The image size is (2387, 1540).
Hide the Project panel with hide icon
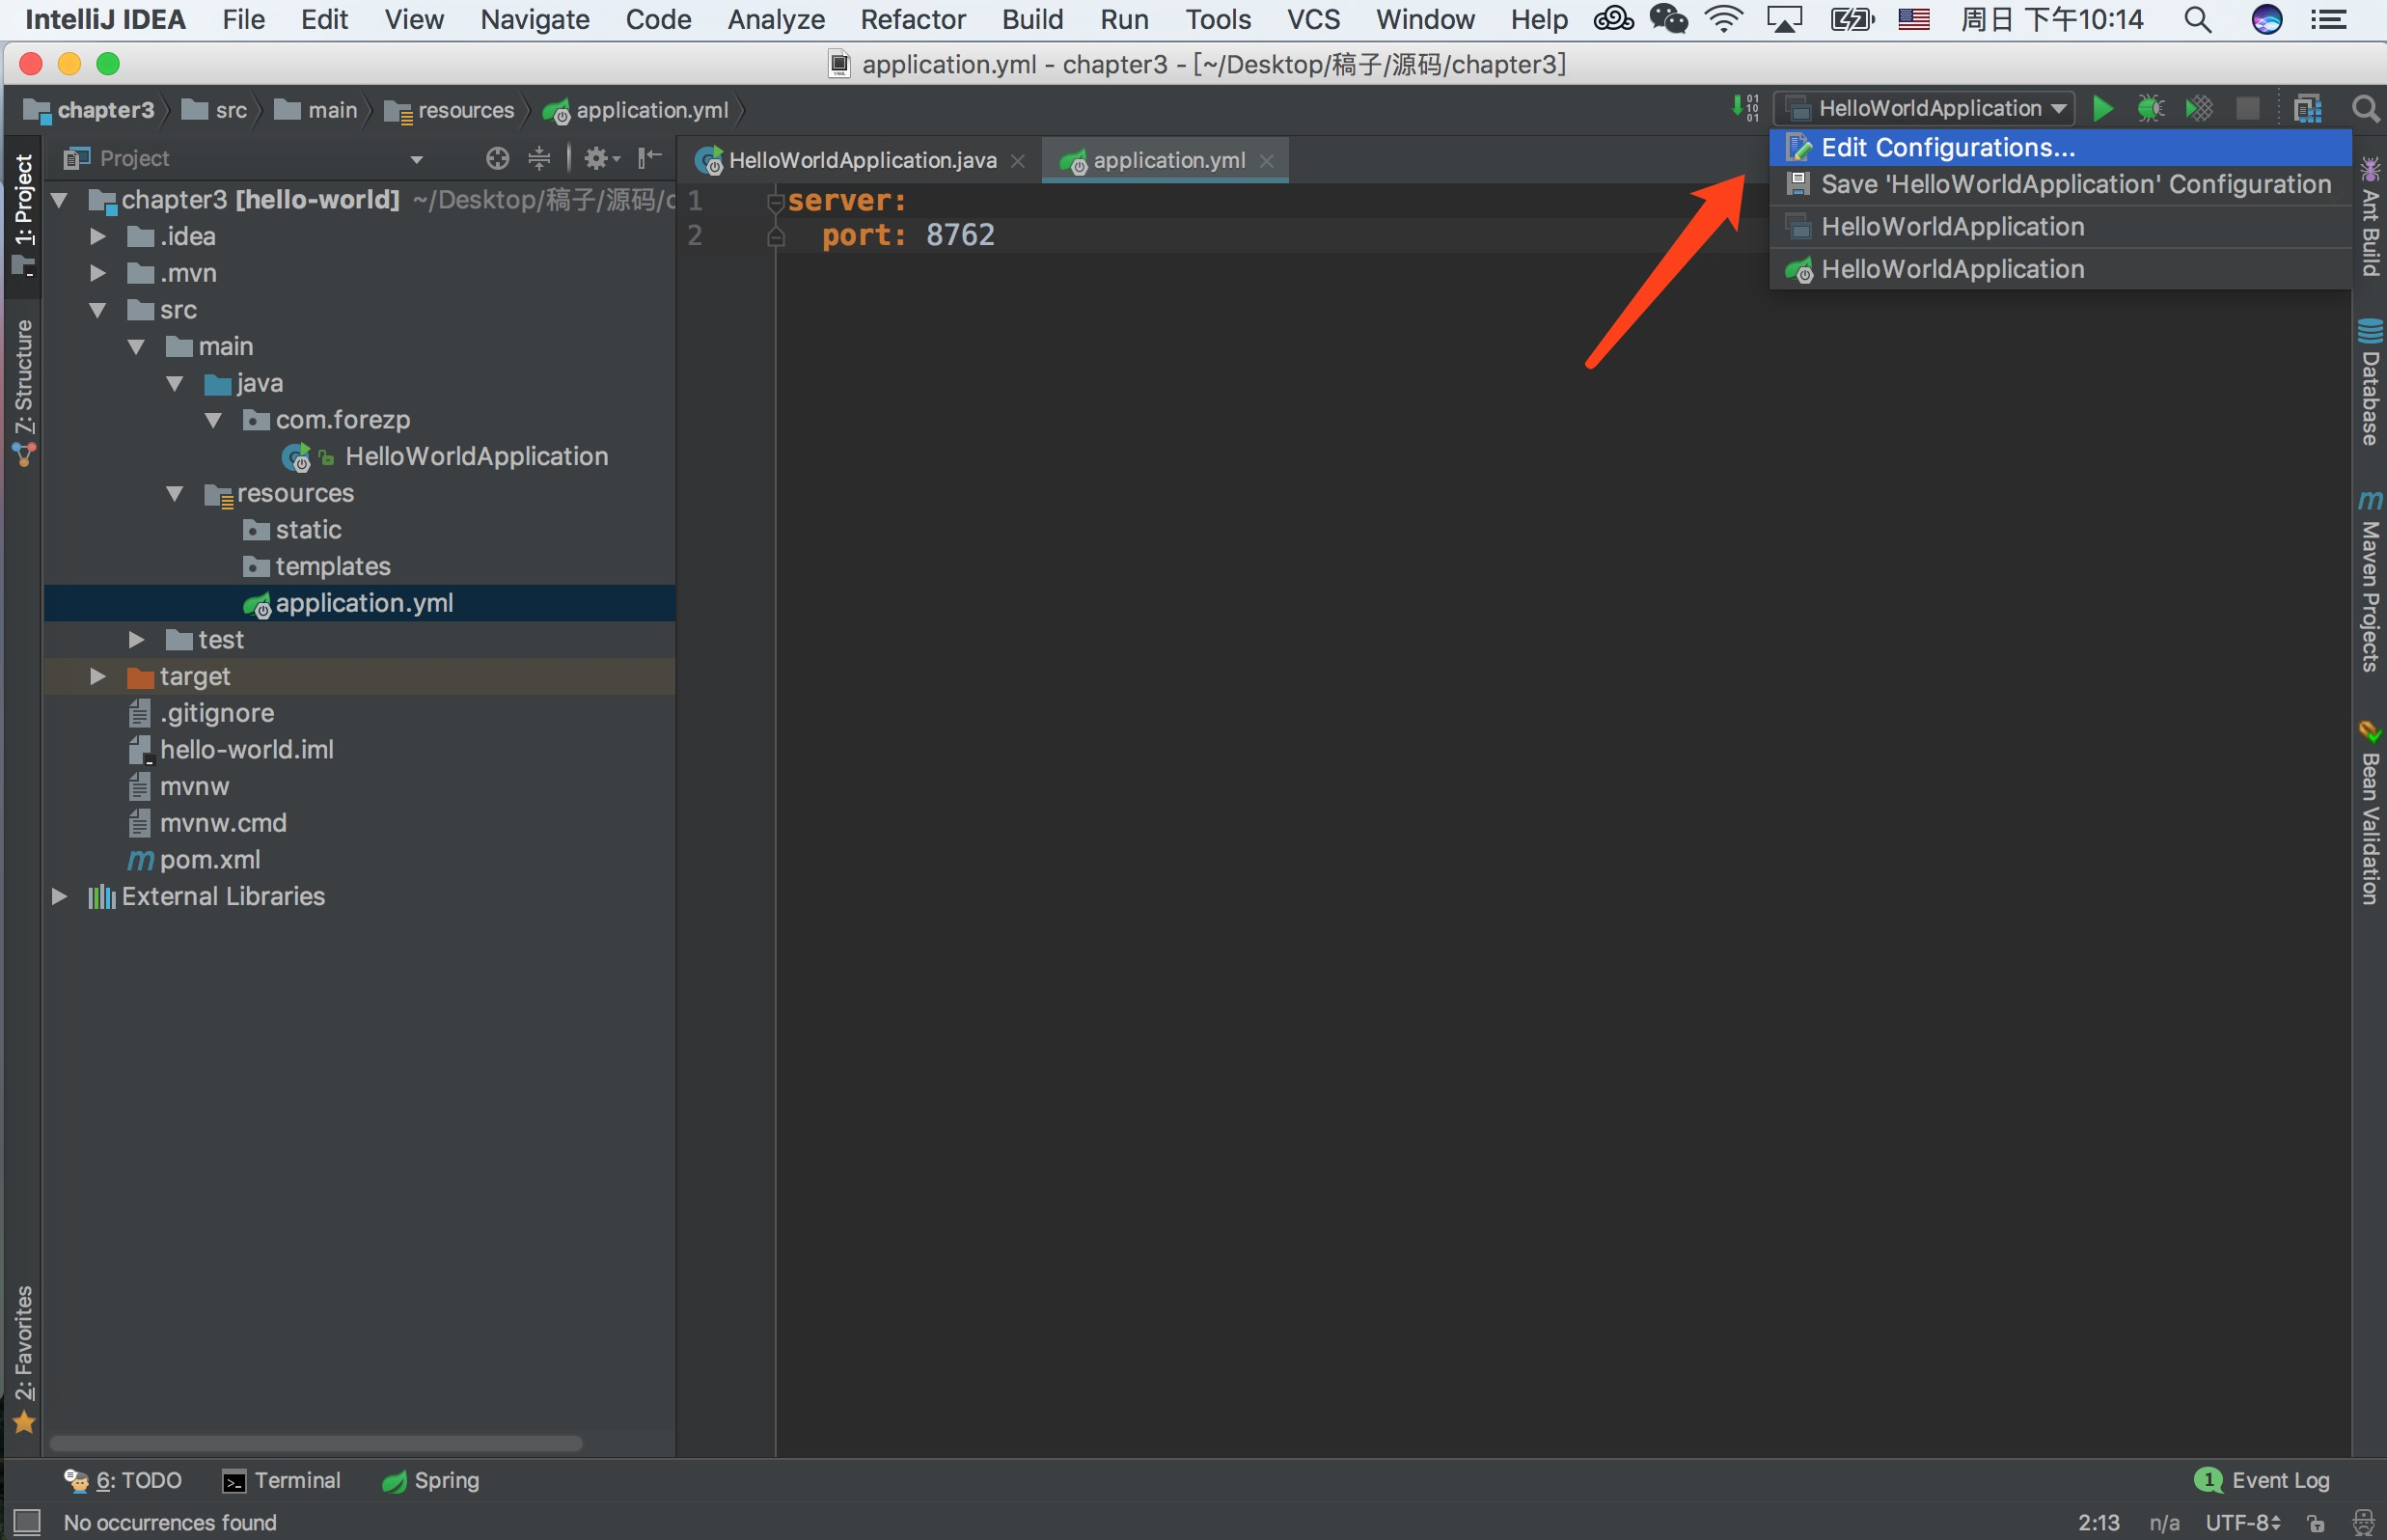pyautogui.click(x=650, y=158)
